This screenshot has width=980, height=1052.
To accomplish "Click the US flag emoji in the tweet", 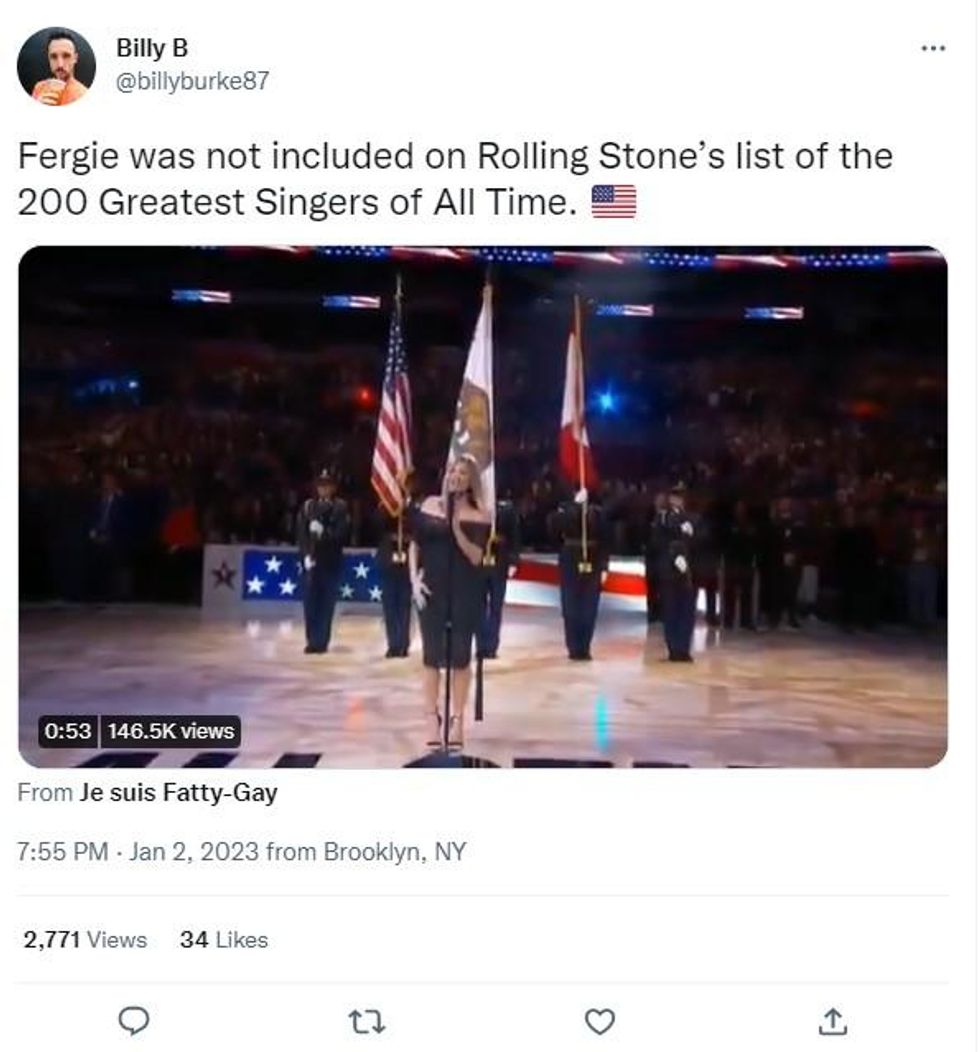I will [613, 201].
